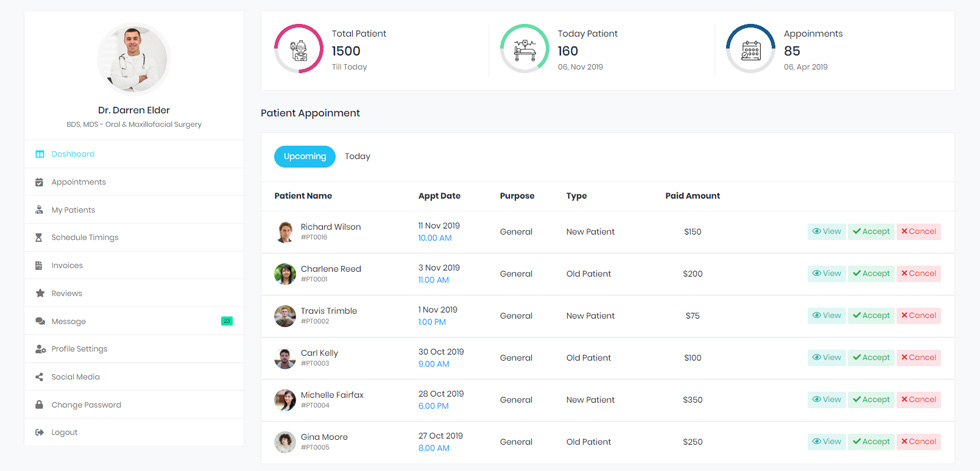Open Schedule Timings menu item

pos(134,238)
